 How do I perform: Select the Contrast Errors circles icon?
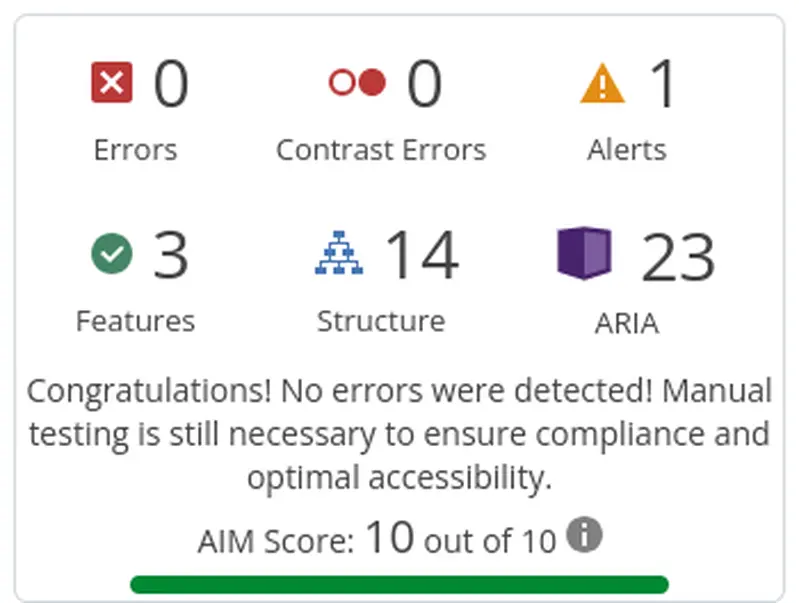[x=357, y=82]
